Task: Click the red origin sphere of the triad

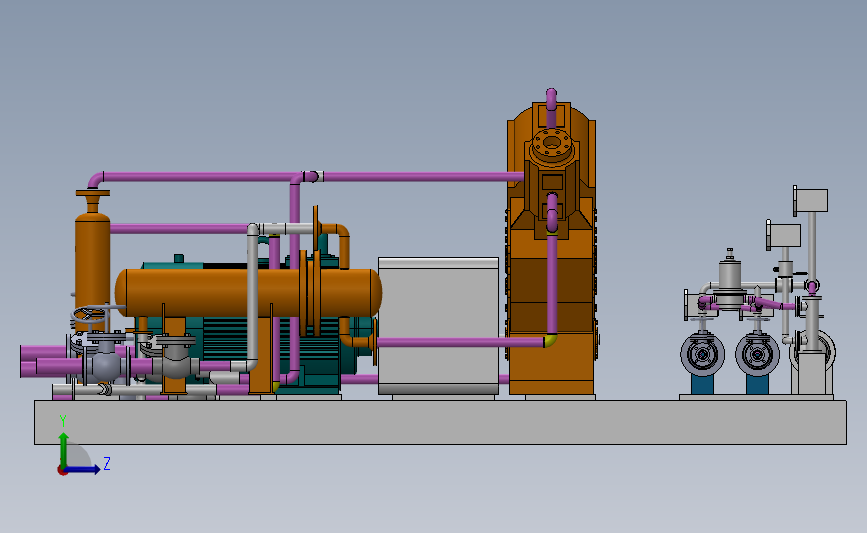Action: (x=62, y=471)
